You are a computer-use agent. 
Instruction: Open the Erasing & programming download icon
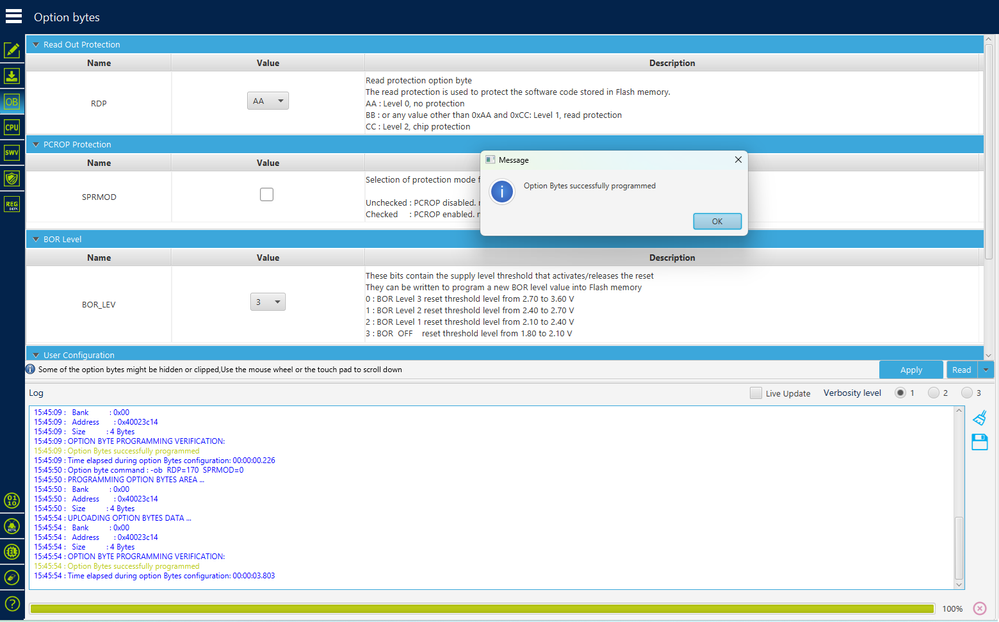click(x=12, y=76)
